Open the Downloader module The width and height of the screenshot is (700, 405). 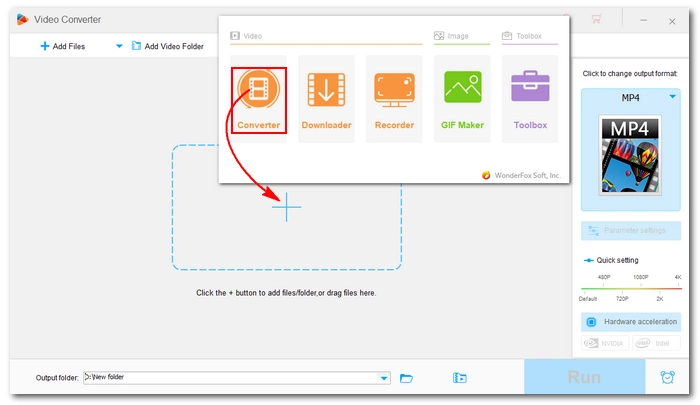(326, 100)
